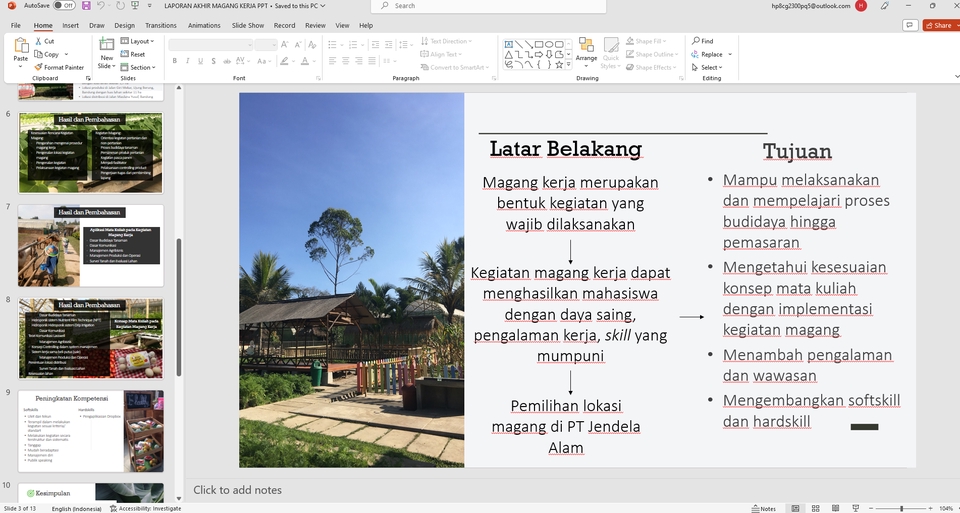The height and width of the screenshot is (513, 960).
Task: Toggle italic formatting
Action: (187, 61)
